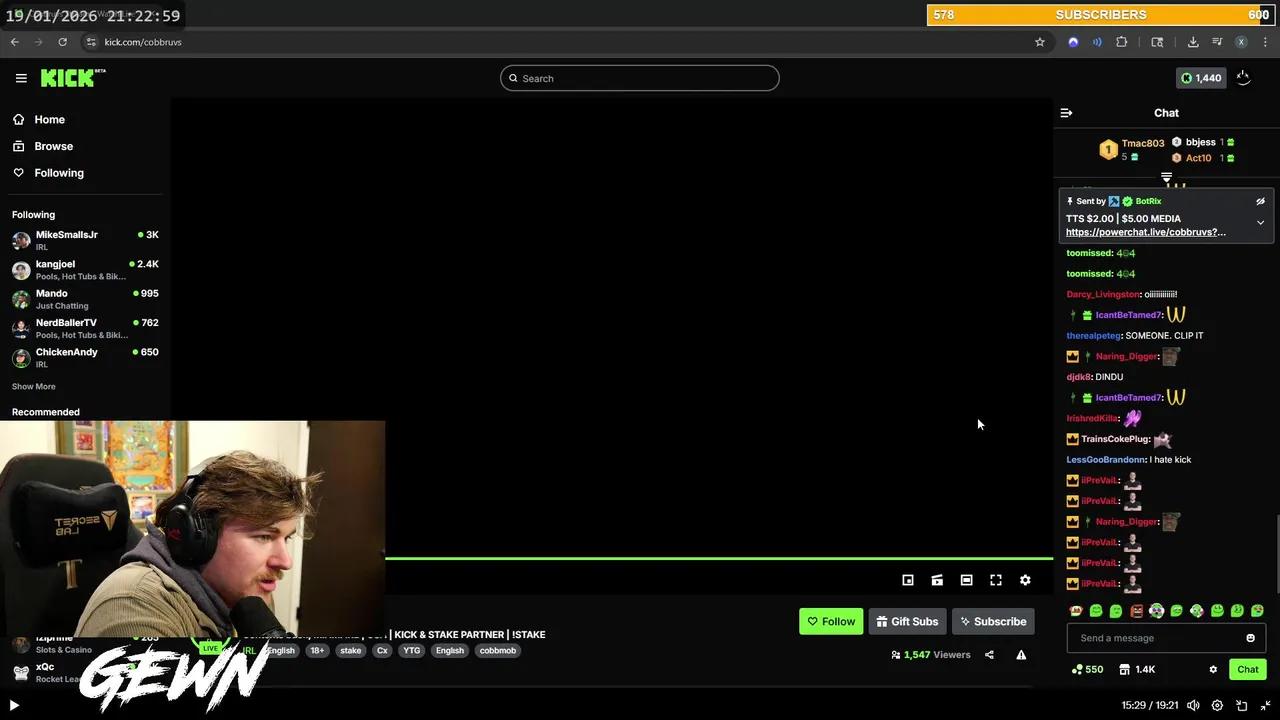
Task: Toggle stream player fullscreen
Action: point(996,580)
